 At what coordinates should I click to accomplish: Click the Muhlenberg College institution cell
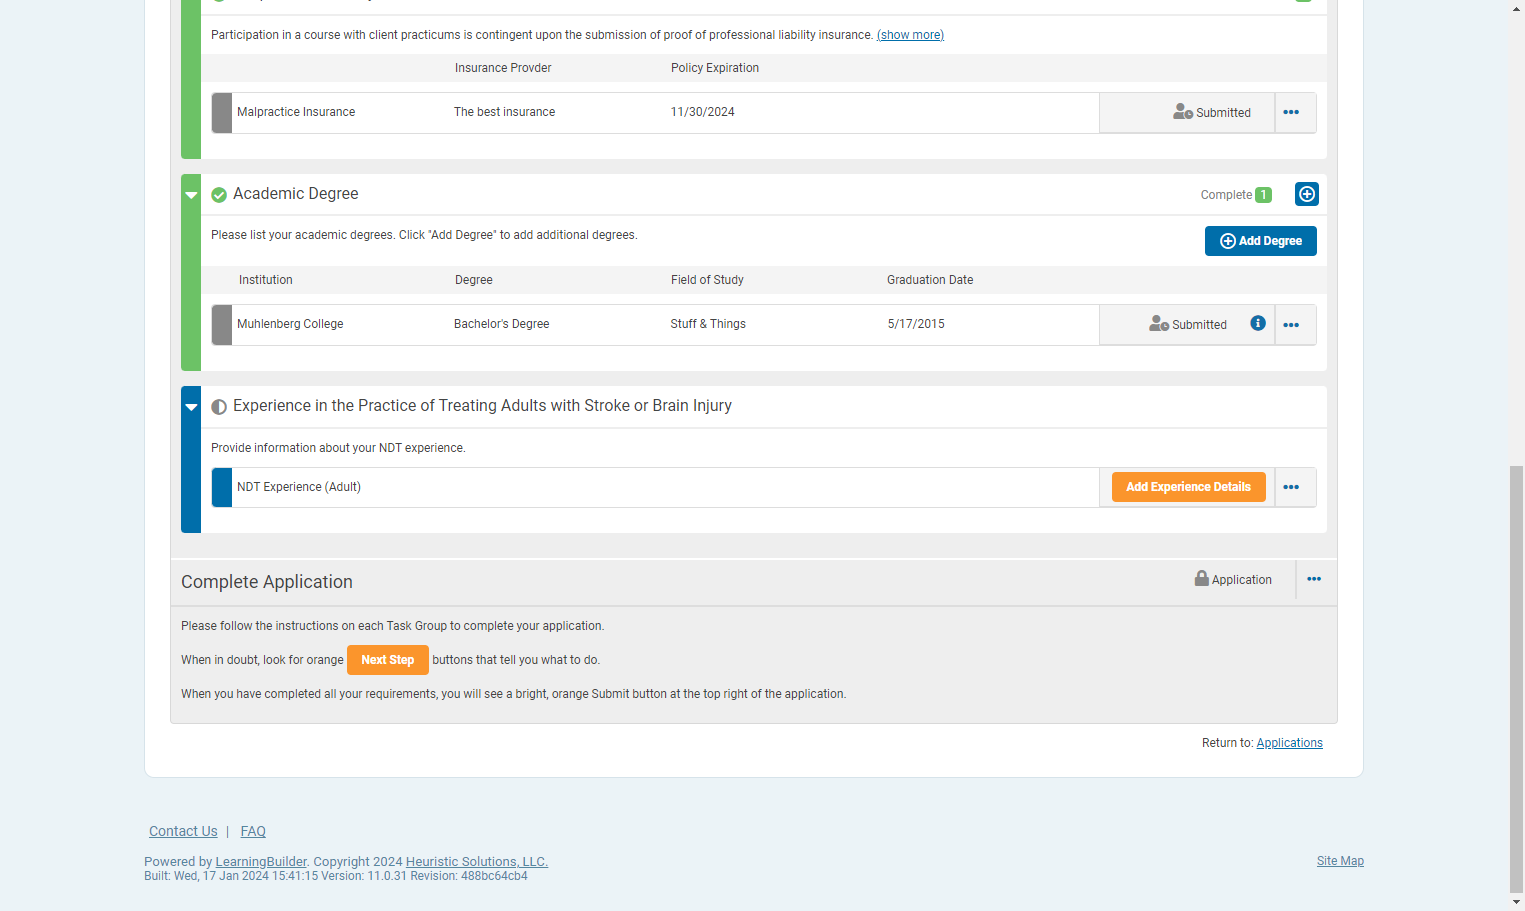click(290, 324)
